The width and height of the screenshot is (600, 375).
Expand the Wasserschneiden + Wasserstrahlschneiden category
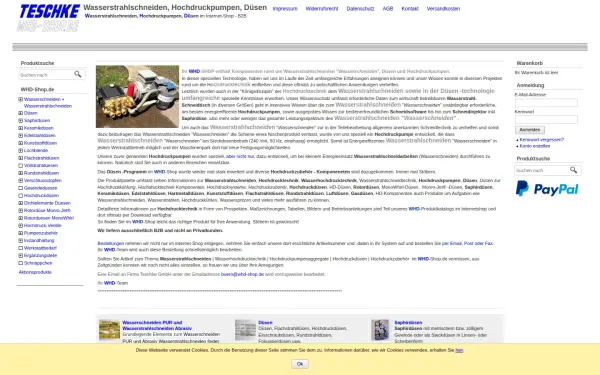(21, 99)
